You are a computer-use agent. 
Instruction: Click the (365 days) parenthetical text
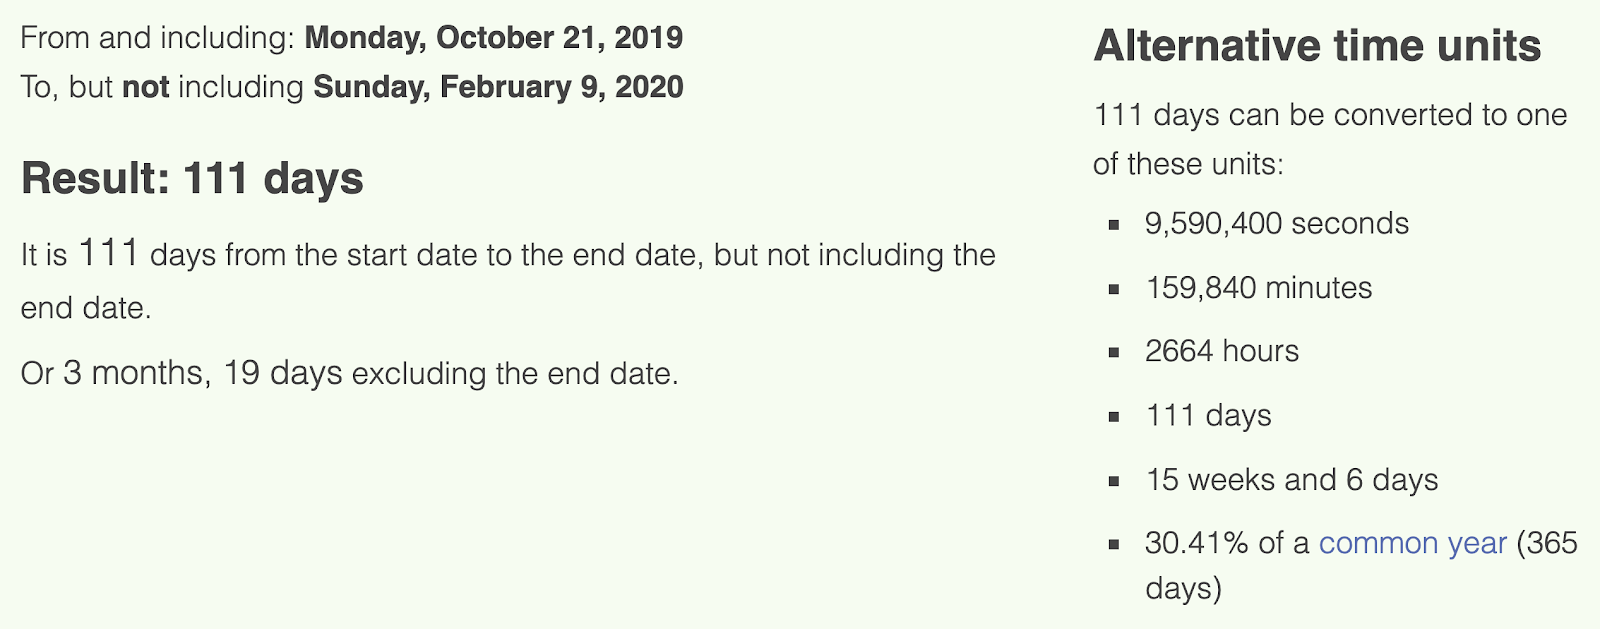click(1362, 565)
